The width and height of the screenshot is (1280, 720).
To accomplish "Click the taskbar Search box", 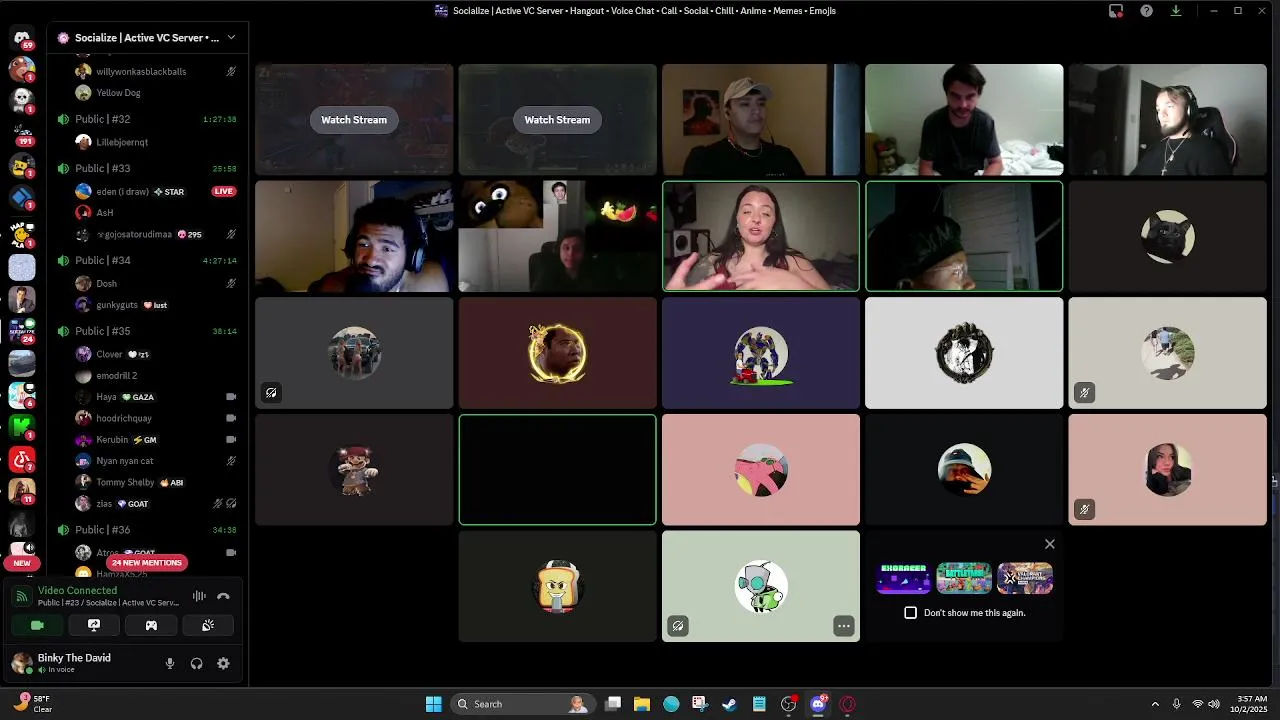I will click(522, 704).
